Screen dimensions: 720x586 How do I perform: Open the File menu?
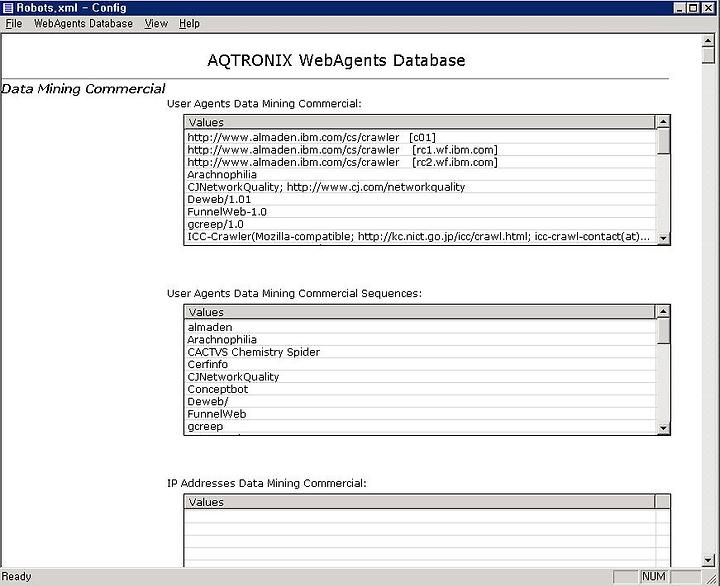(14, 23)
